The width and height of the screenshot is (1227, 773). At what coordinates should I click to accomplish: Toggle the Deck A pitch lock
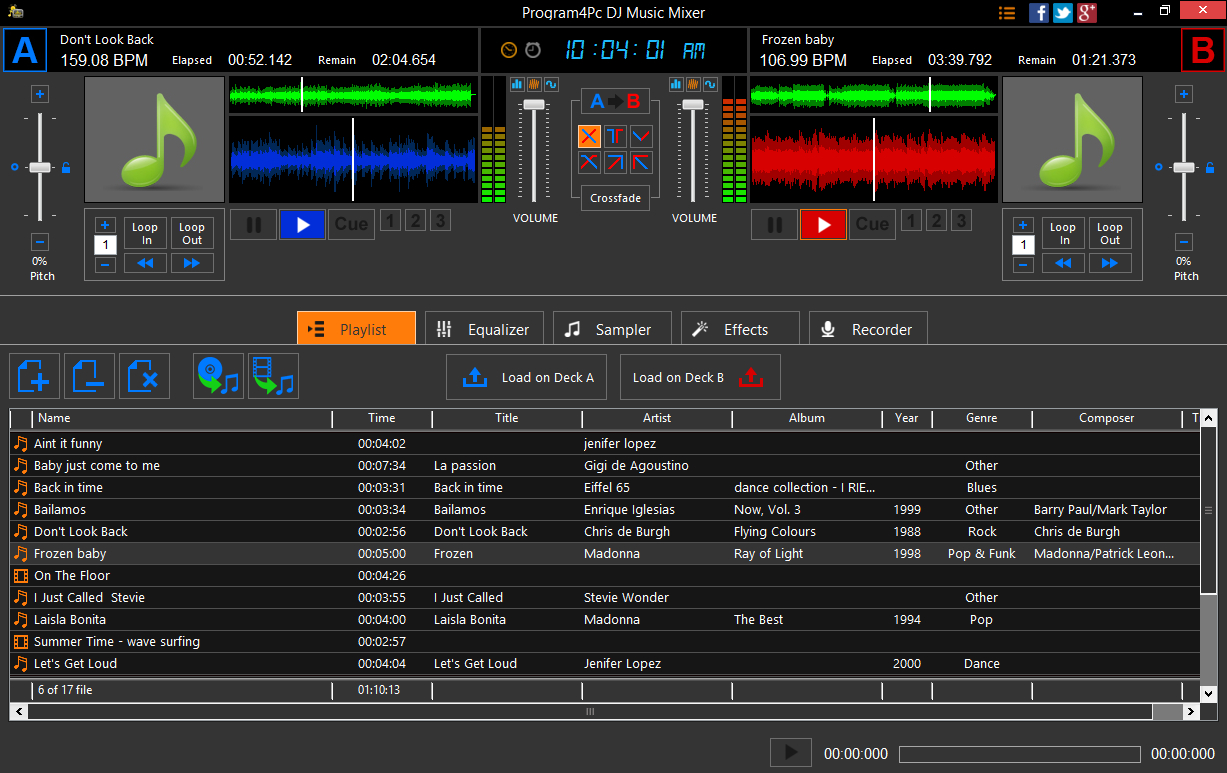tap(66, 167)
